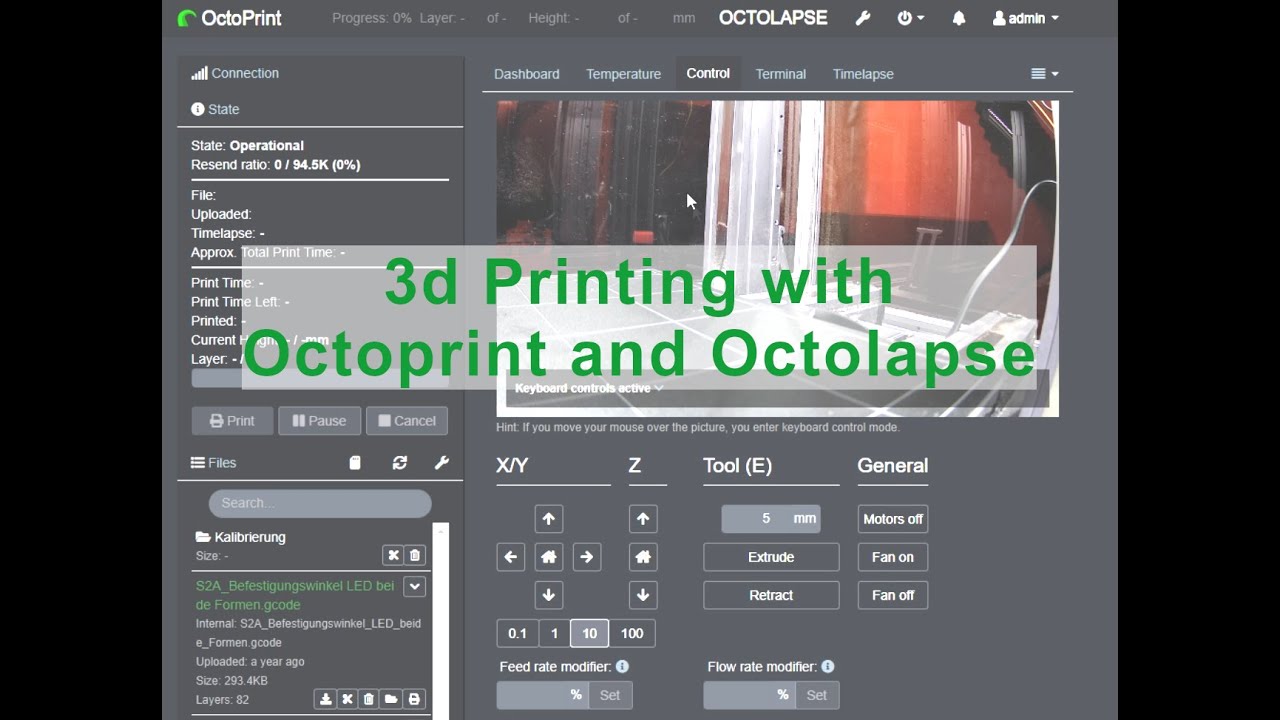The image size is (1280, 720).
Task: Expand the Connection panel
Action: 235,73
